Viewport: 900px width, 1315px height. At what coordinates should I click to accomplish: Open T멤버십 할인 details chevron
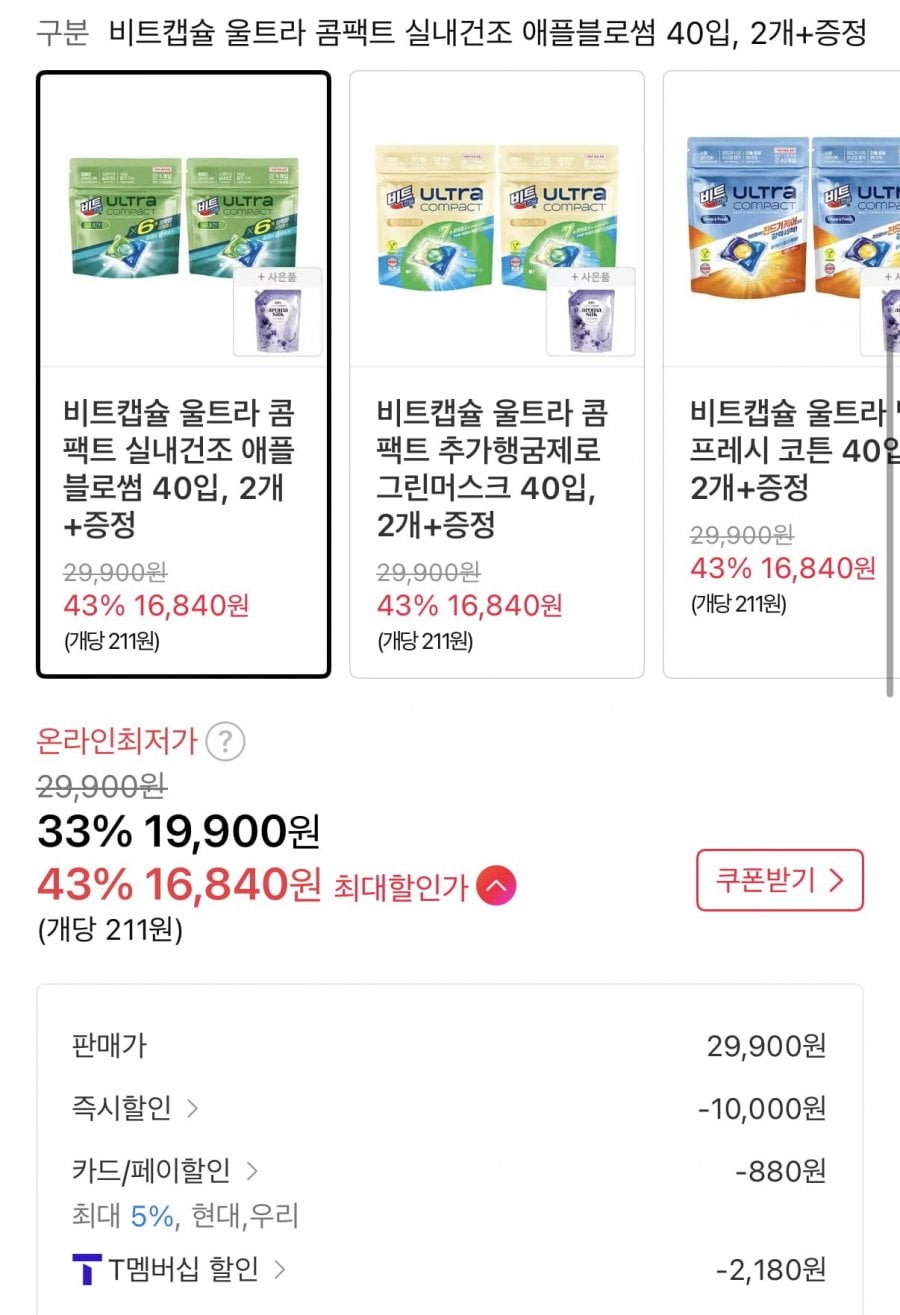pyautogui.click(x=280, y=1270)
